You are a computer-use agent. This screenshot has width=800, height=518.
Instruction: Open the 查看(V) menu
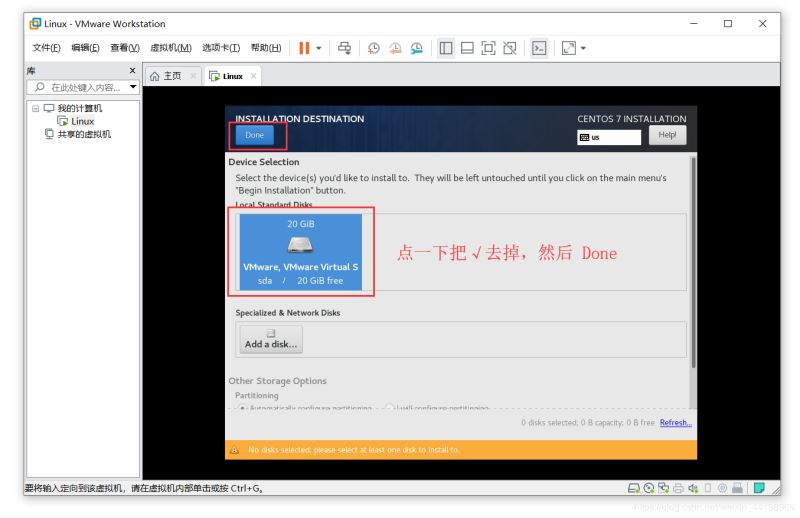125,47
